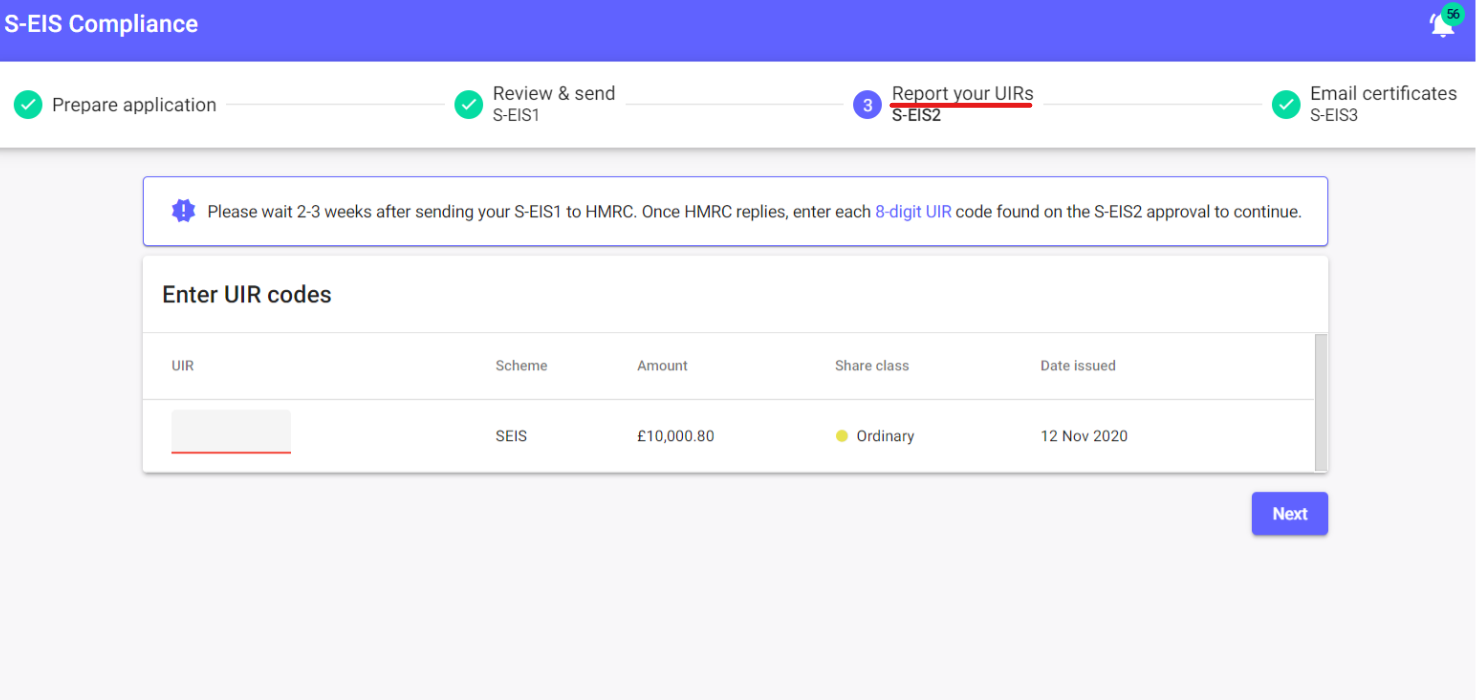Click the S-EIS Compliance title
Image resolution: width=1477 pixels, height=700 pixels.
pos(101,24)
